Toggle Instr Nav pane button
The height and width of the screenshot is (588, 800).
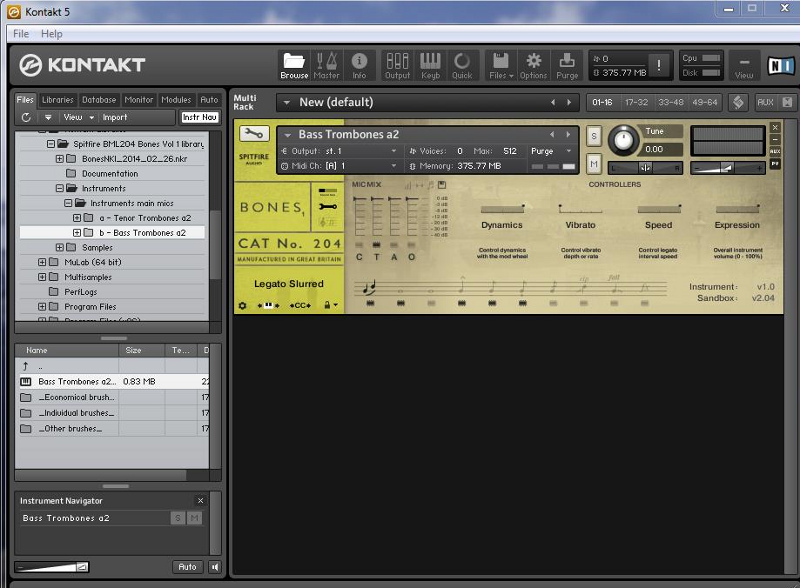coord(200,117)
